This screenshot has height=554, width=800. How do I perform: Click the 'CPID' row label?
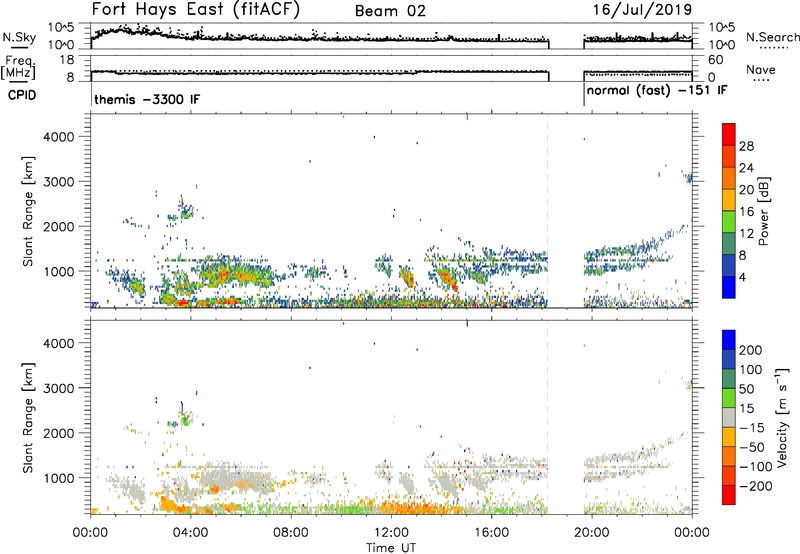22,95
